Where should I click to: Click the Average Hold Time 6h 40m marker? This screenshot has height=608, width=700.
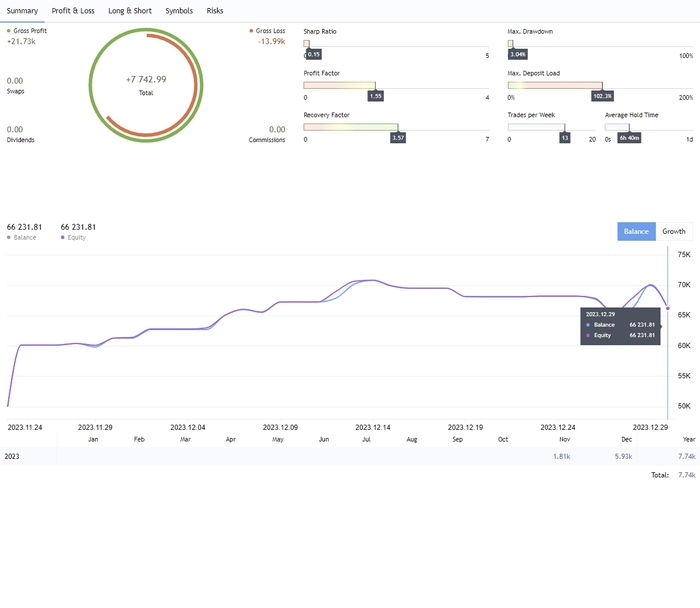(629, 138)
